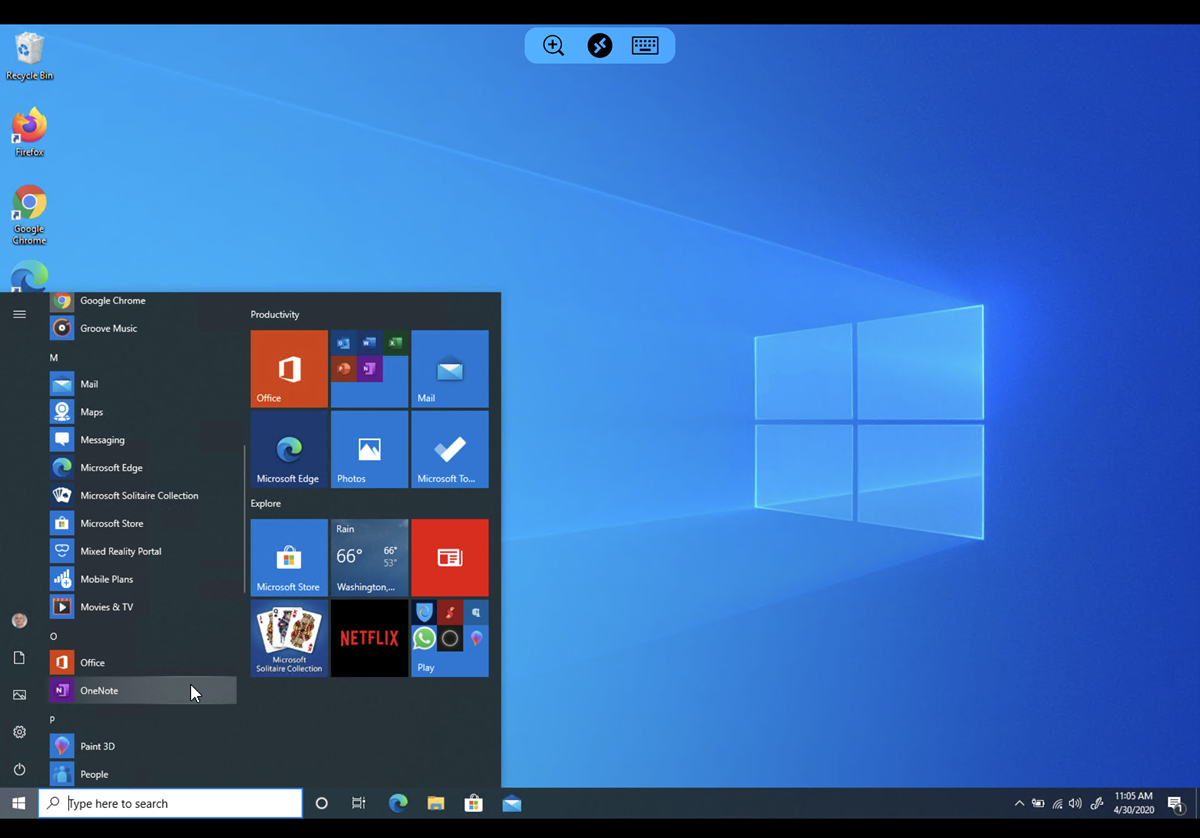The height and width of the screenshot is (838, 1200).
Task: Open the orange Office tile
Action: [x=289, y=369]
